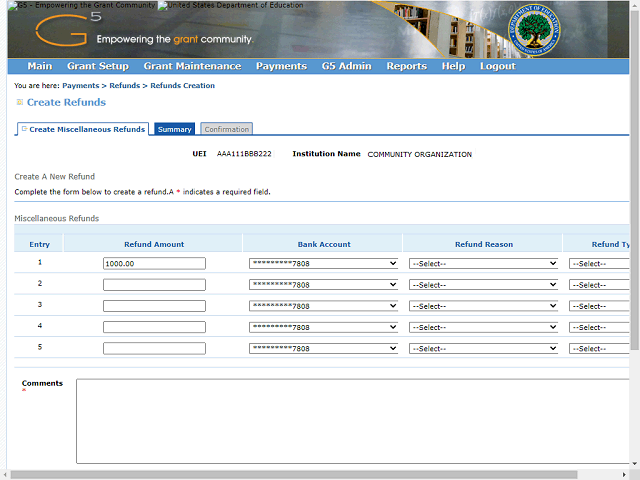Expand Refund Reason dropdown for entry 1
The height and width of the screenshot is (480, 640).
pos(483,264)
